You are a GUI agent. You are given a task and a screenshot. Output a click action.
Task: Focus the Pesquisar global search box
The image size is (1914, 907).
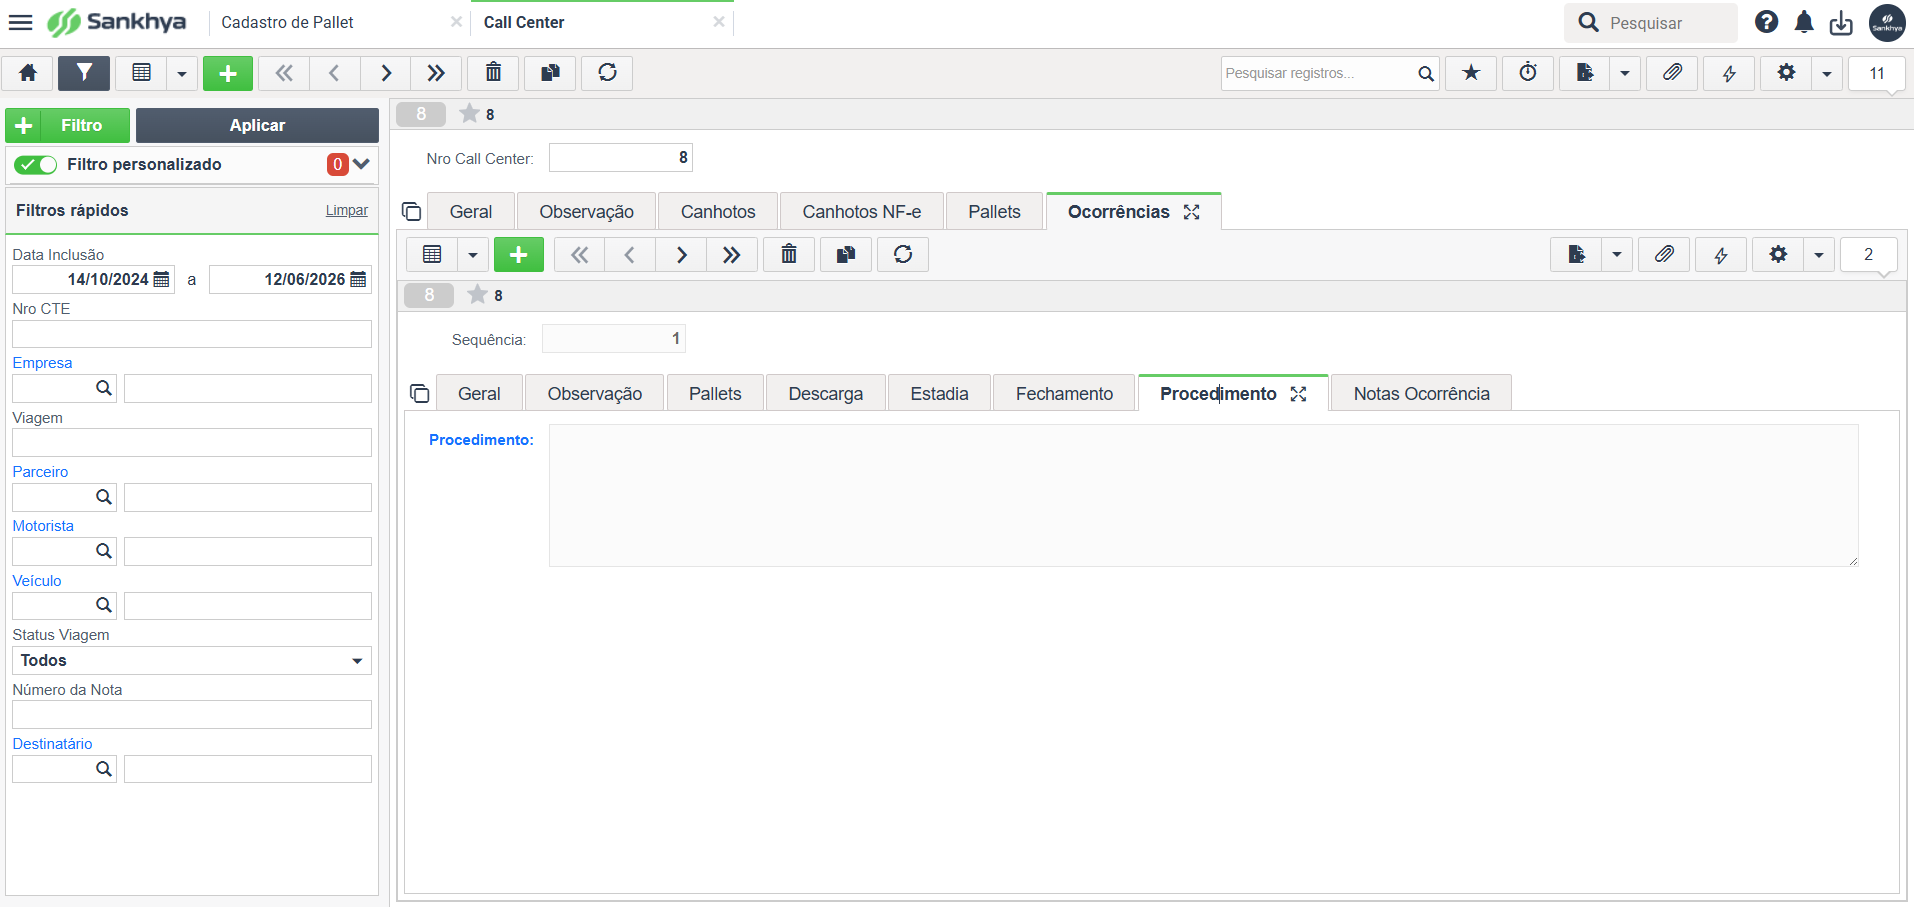1651,23
